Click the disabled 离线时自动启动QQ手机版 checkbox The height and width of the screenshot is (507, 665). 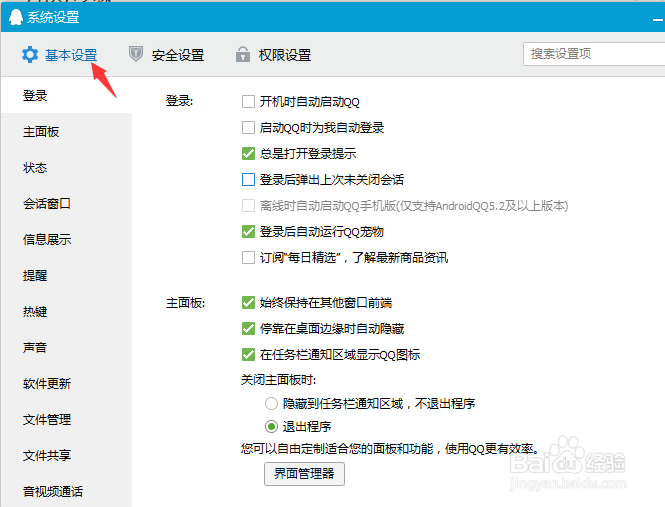248,206
